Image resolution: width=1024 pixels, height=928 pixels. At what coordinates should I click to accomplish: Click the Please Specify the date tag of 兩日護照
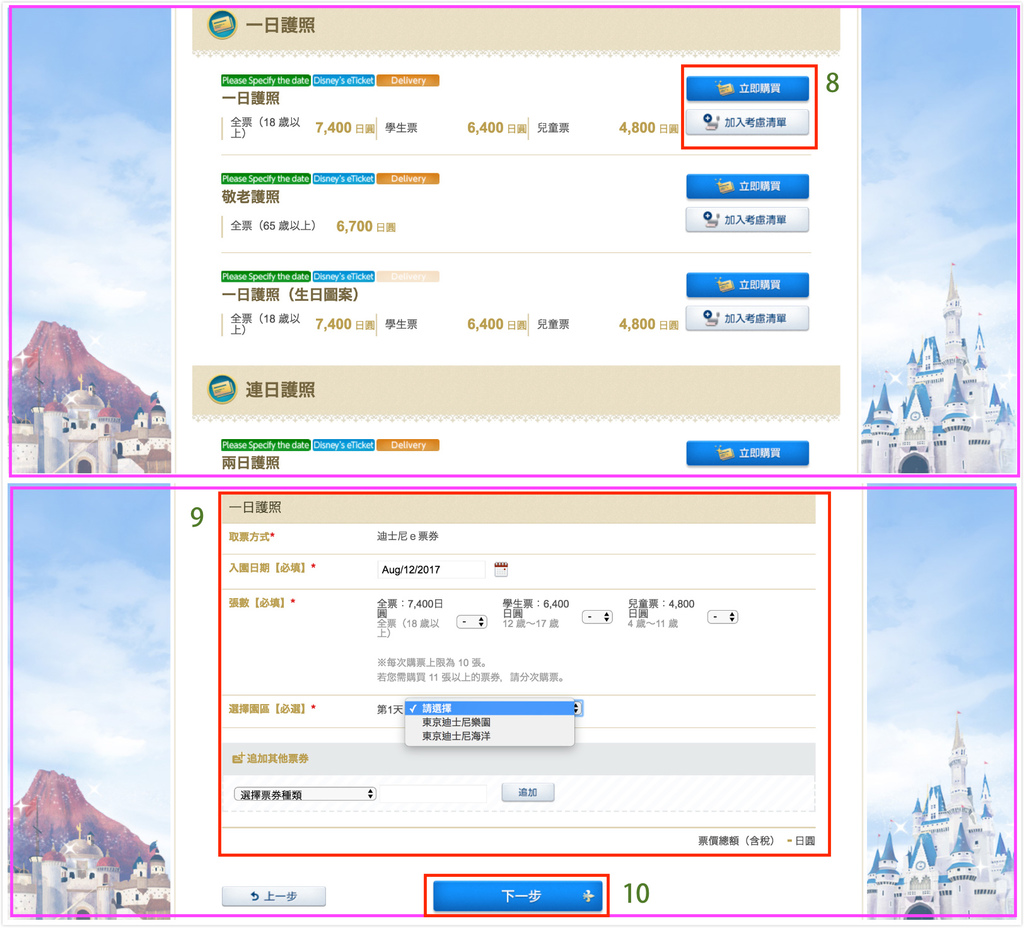point(265,445)
